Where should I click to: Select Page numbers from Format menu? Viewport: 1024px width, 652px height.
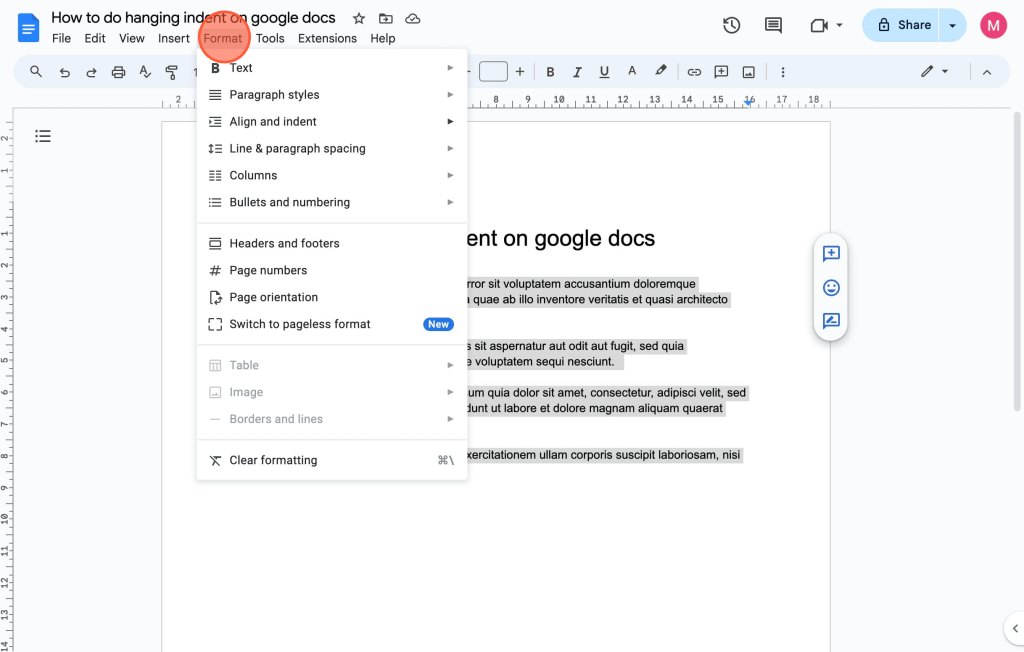pos(268,270)
